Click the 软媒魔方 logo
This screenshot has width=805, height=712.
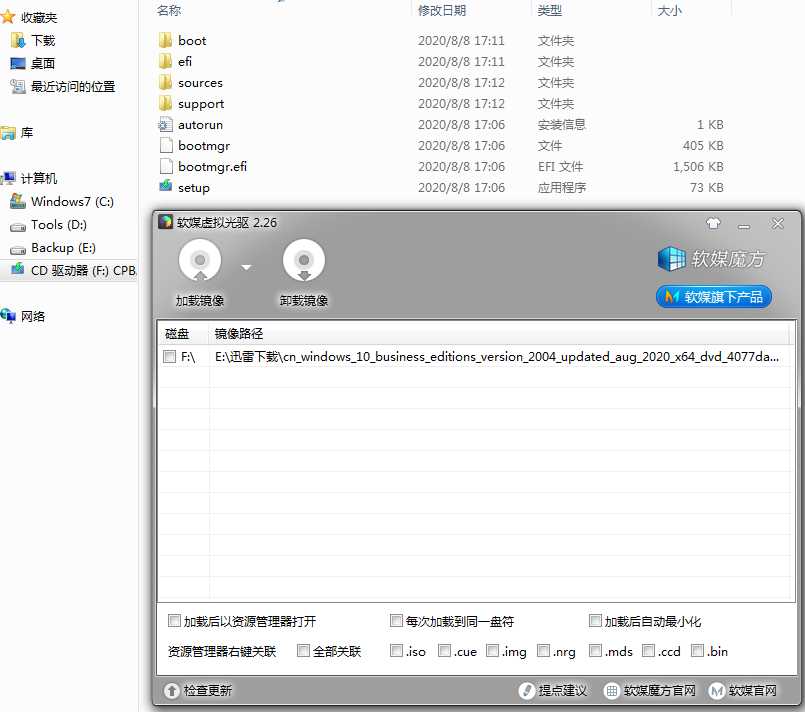click(711, 259)
